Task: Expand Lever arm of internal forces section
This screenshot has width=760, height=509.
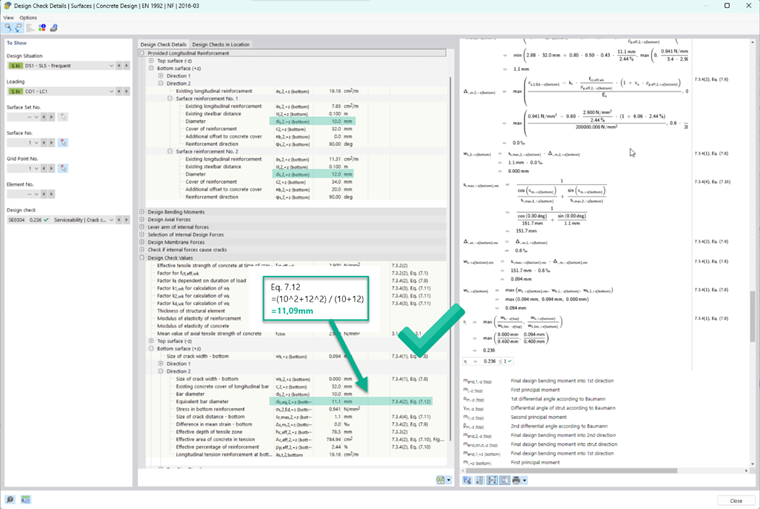Action: coord(142,227)
